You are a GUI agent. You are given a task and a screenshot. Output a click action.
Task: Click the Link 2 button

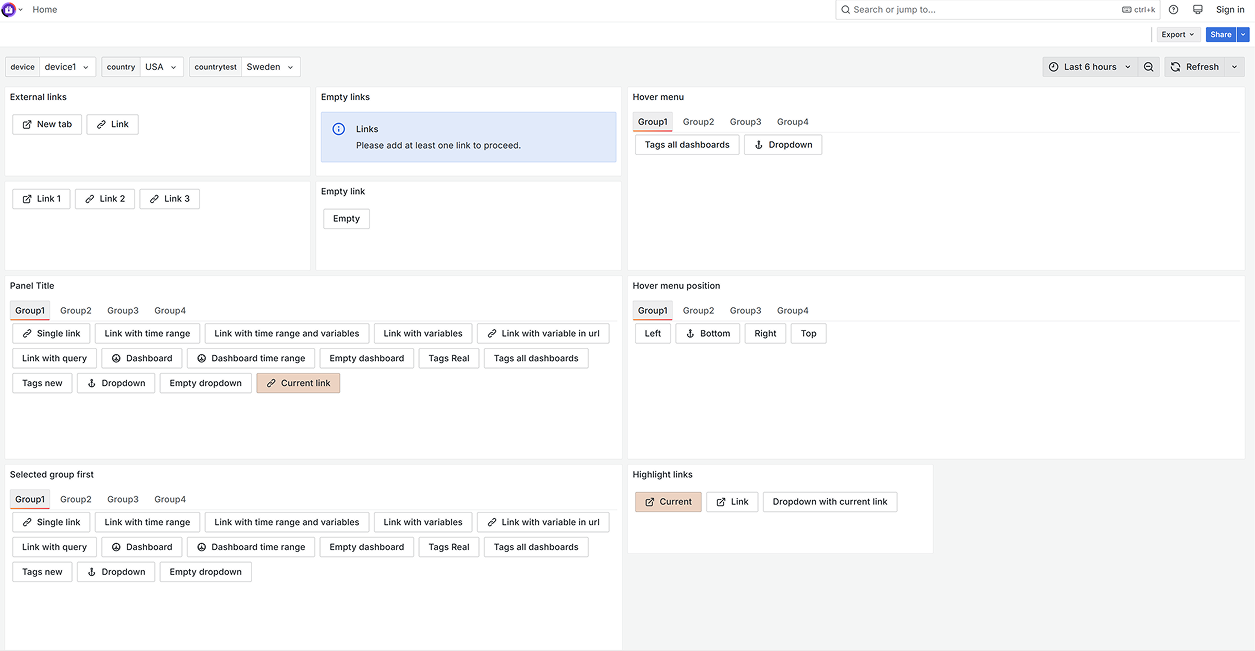coord(104,199)
